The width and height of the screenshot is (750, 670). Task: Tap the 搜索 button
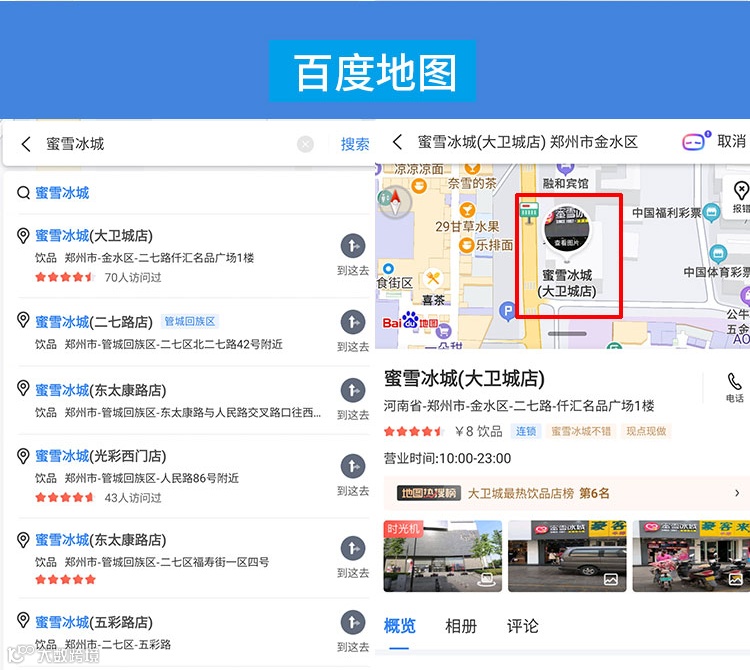click(x=355, y=144)
